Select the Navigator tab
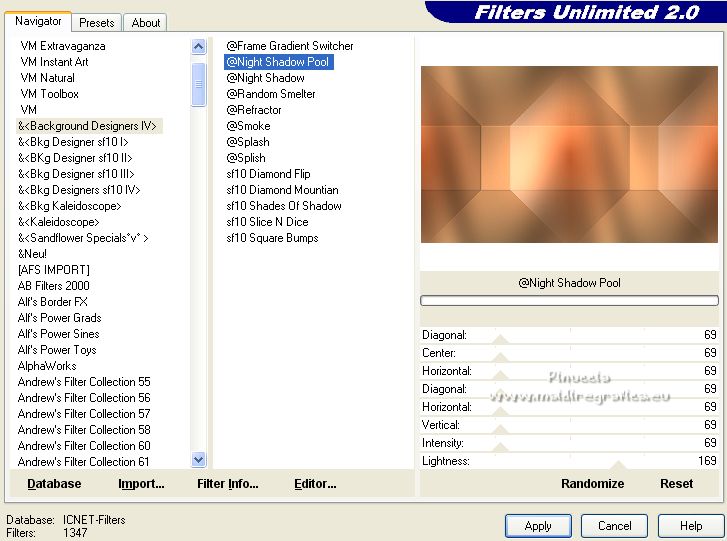 tap(38, 21)
